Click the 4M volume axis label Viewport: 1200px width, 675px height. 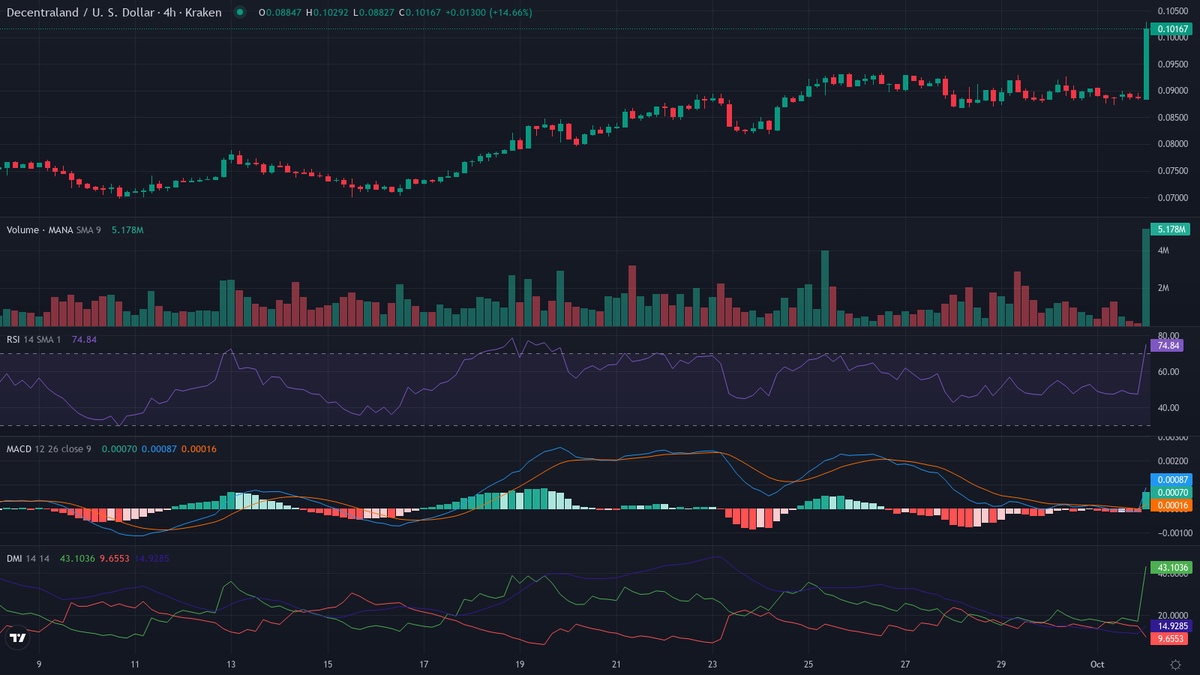(x=1164, y=251)
